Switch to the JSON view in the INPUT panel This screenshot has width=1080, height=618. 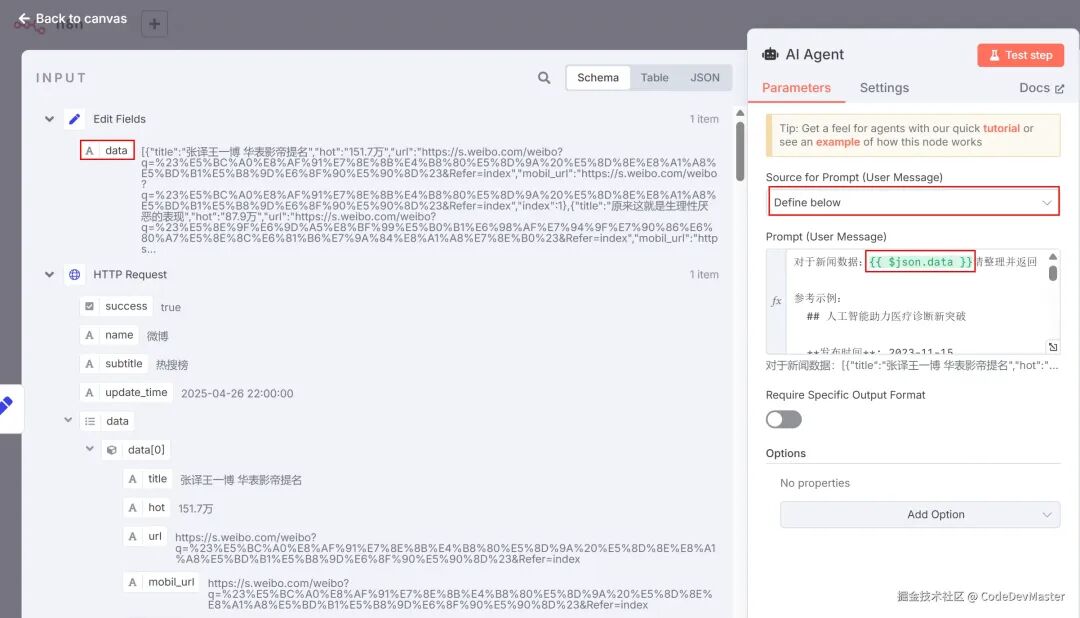705,77
